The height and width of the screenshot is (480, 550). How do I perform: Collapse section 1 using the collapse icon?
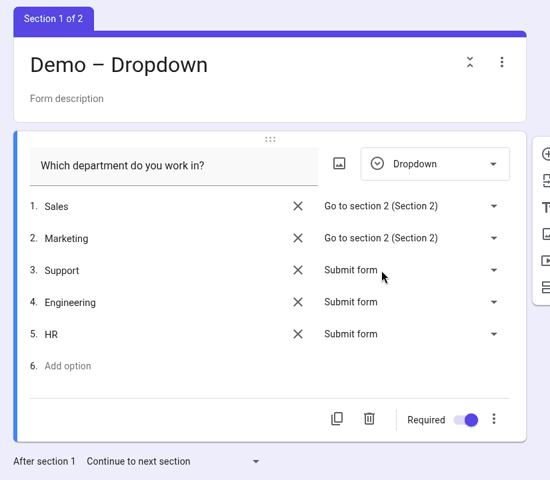point(470,62)
